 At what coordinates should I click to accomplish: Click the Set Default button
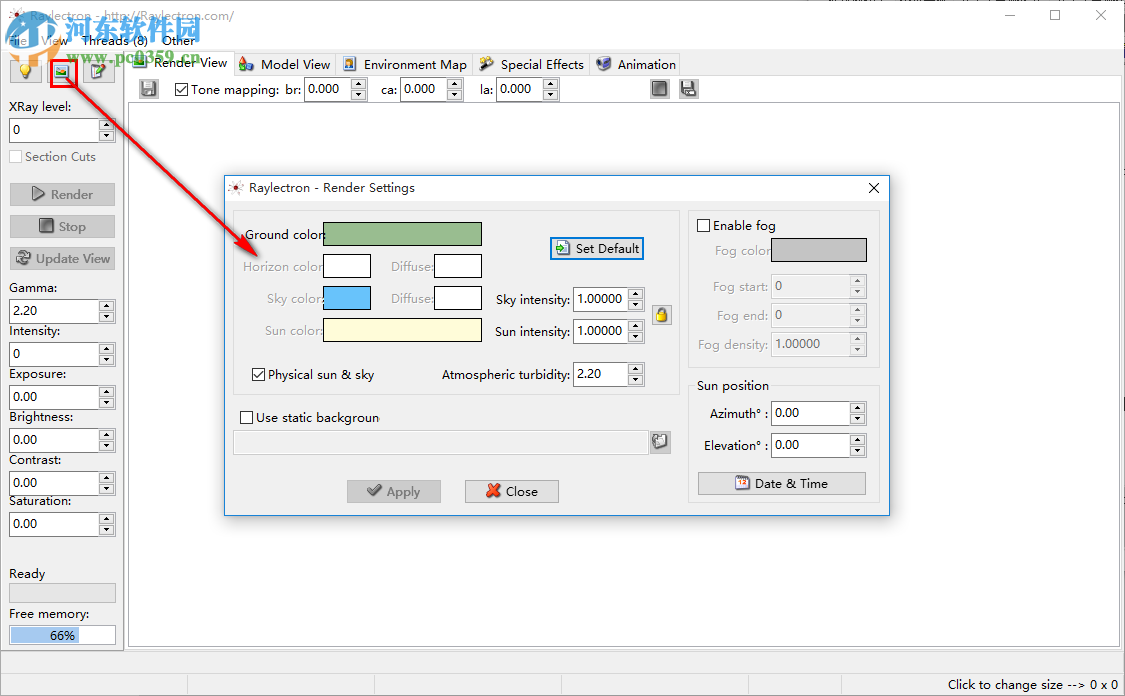click(596, 248)
